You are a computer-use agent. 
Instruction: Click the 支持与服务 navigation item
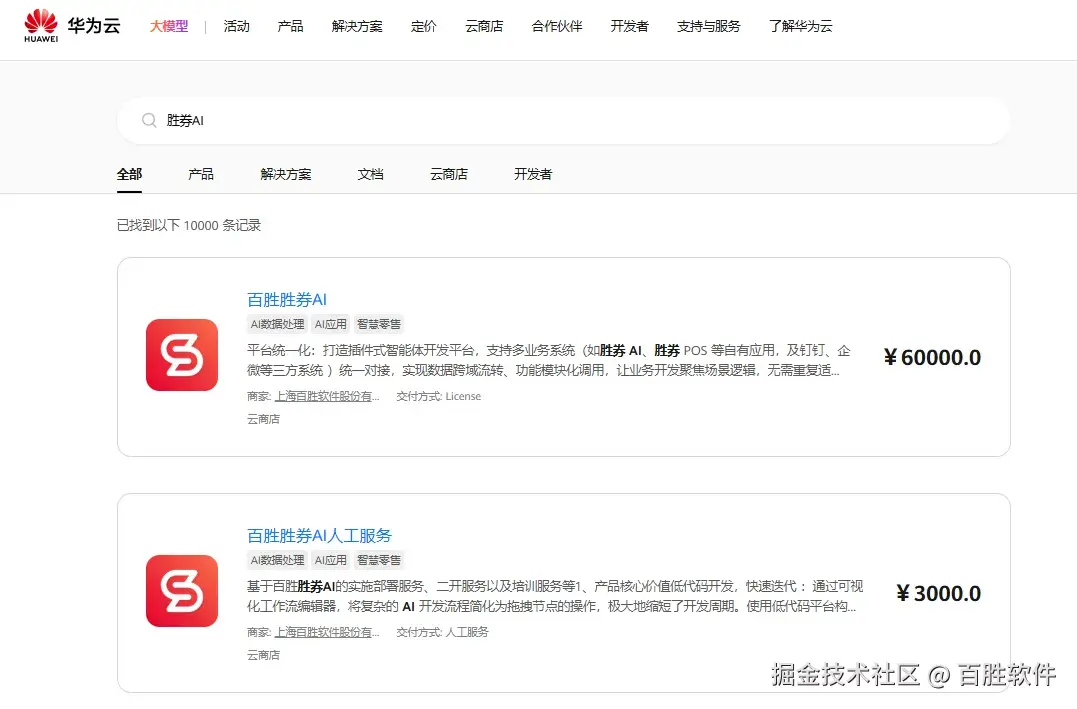(x=708, y=27)
